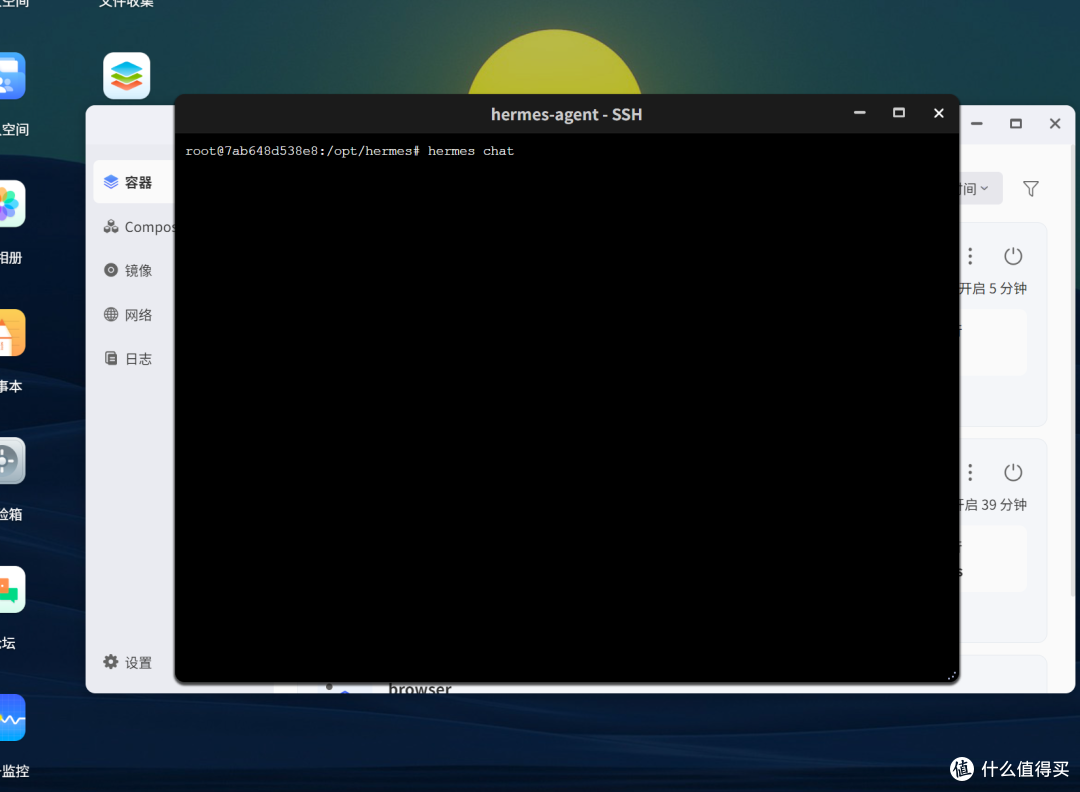
Task: Open the 容器 (Containers) sidebar item
Action: (133, 183)
